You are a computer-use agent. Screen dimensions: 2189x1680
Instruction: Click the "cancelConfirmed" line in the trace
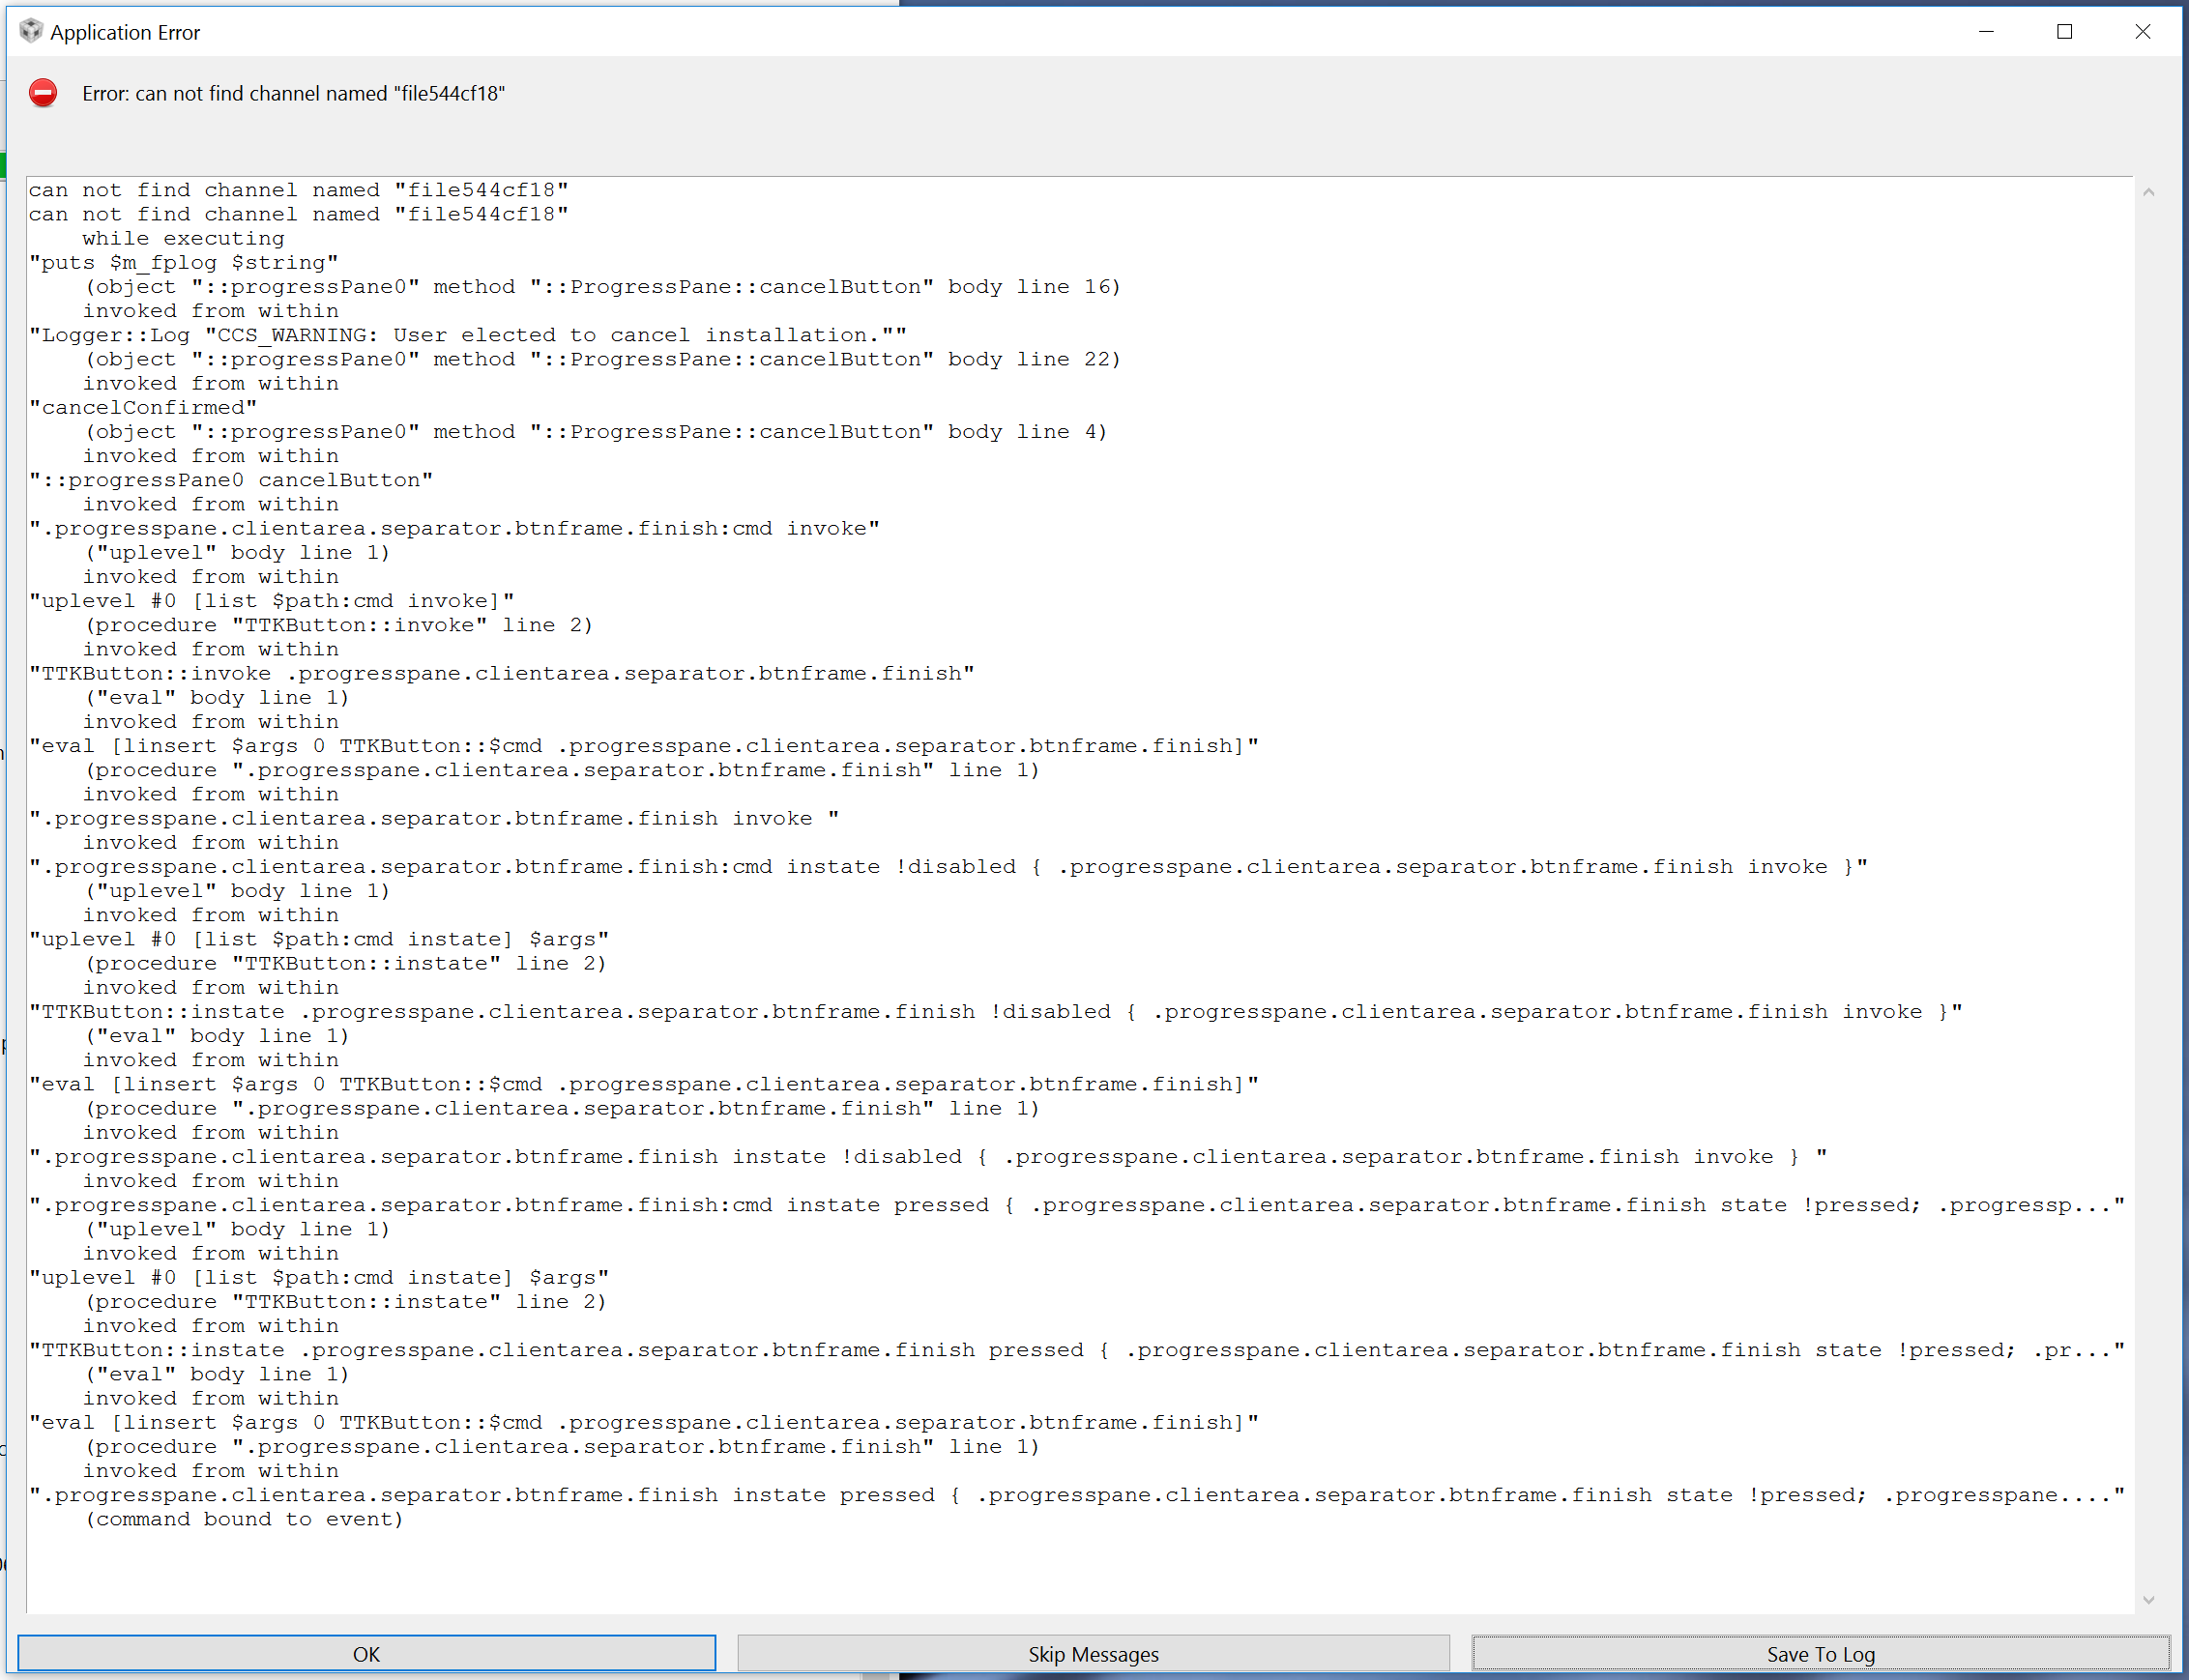coord(143,408)
